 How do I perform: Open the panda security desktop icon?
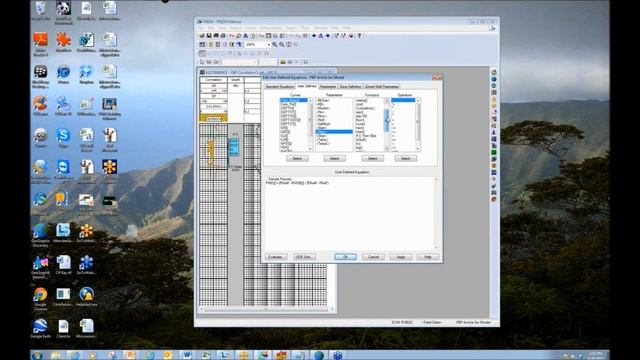pyautogui.click(x=63, y=12)
